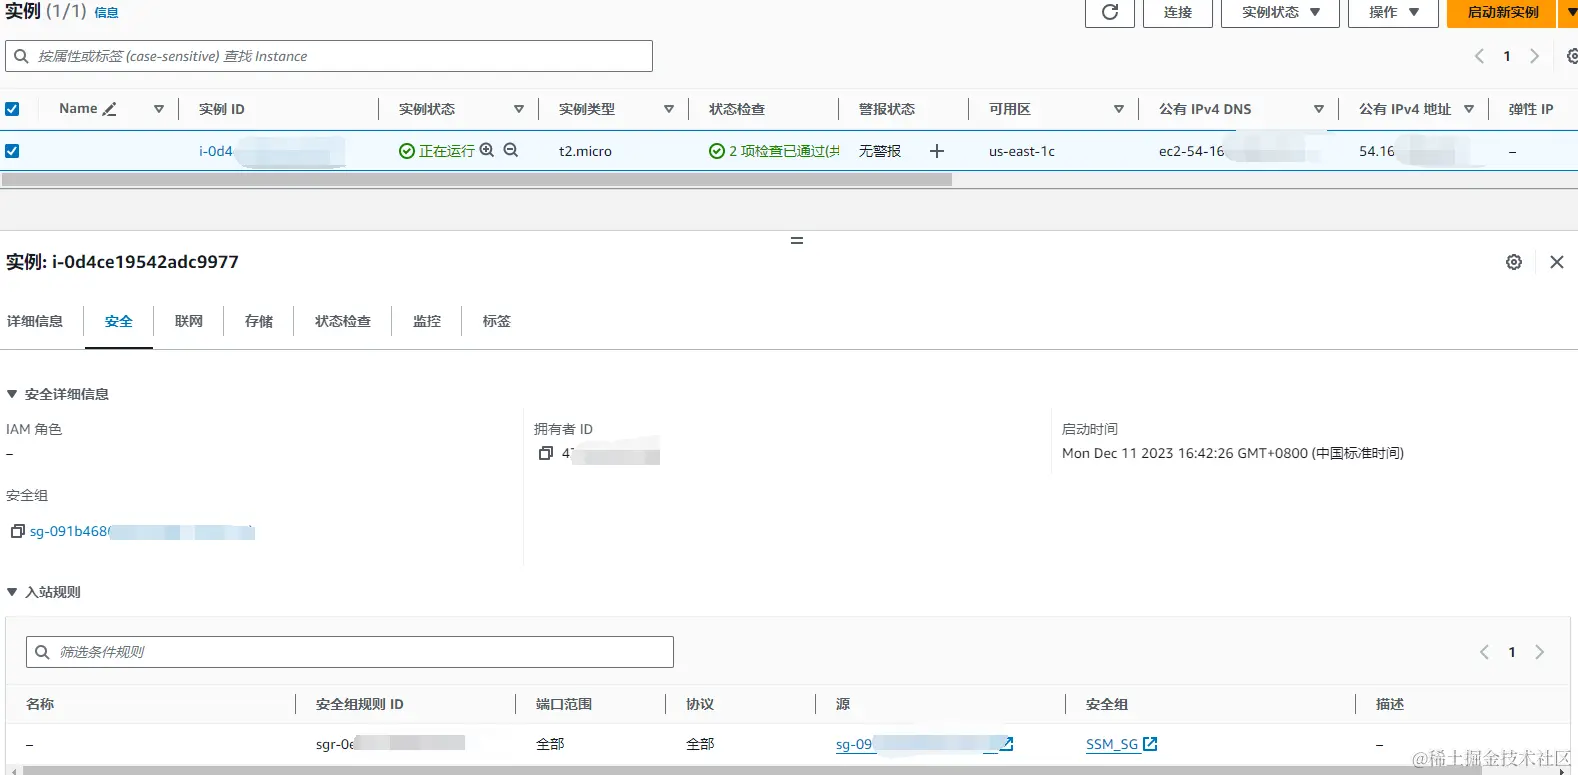Click the us-east-1c availability zone cell
This screenshot has height=775, width=1578.
coord(1022,151)
